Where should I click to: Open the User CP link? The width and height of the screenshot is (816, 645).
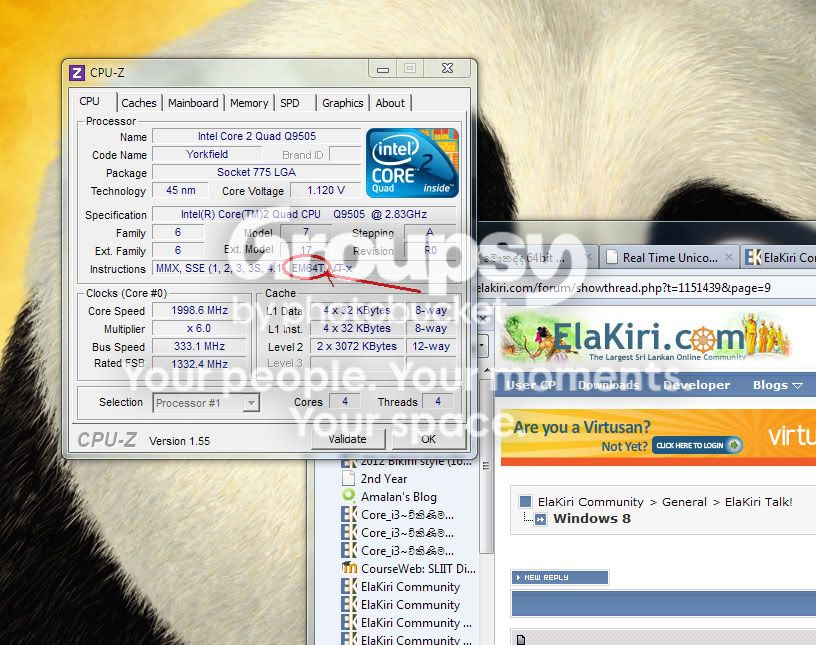(531, 385)
